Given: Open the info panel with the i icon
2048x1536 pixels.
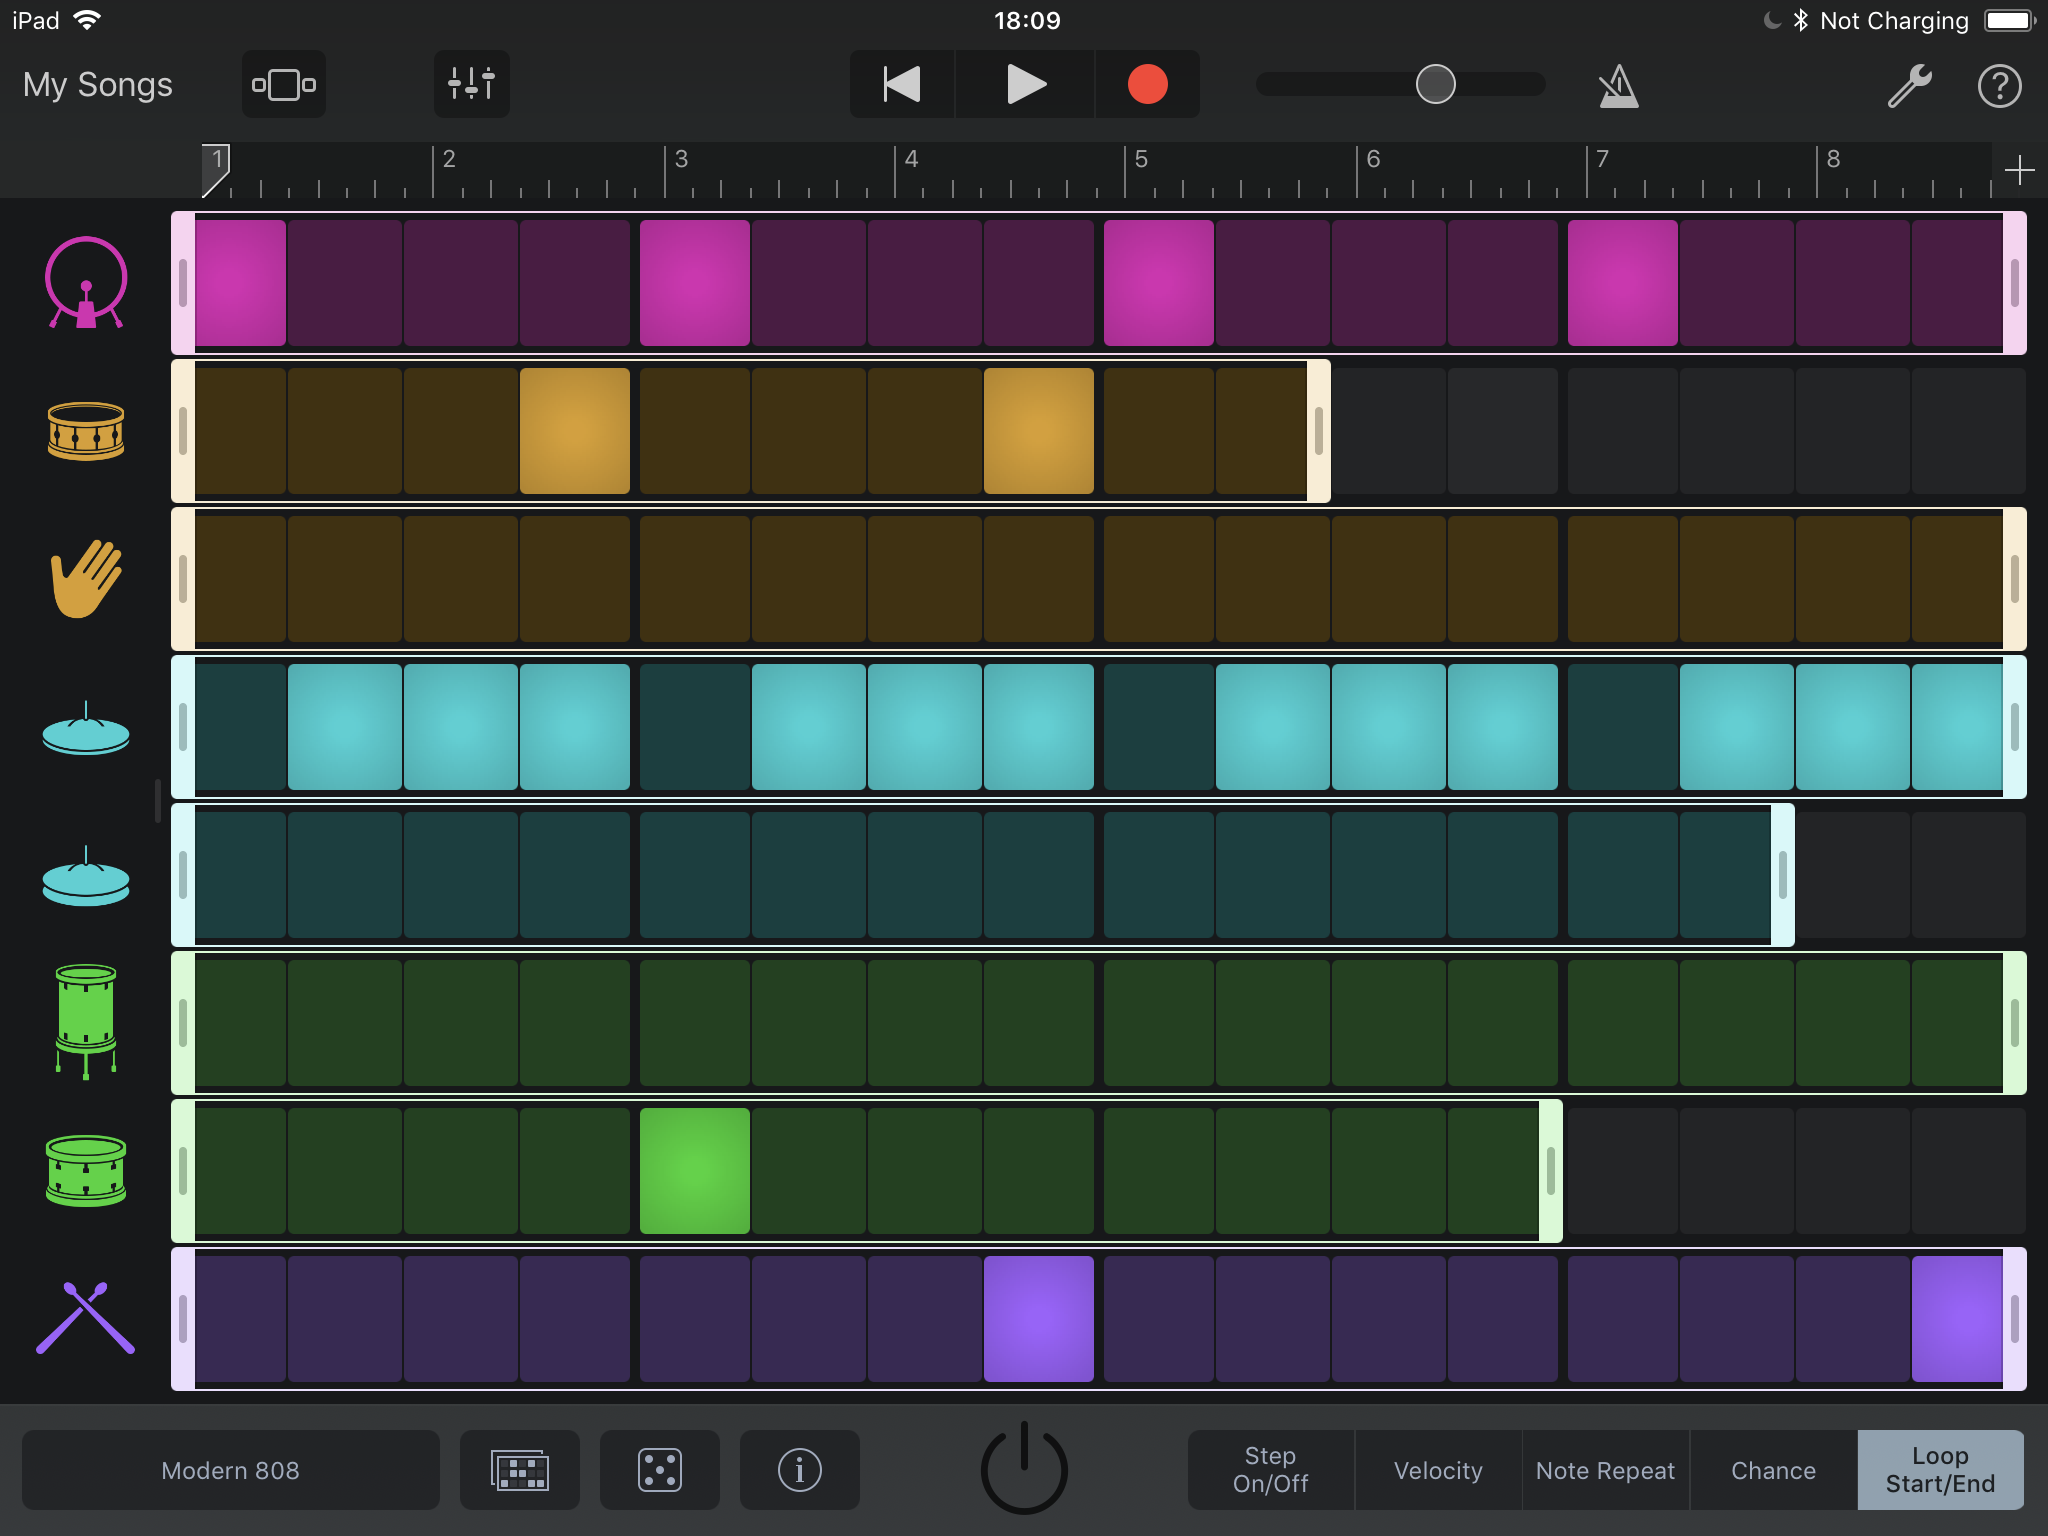Looking at the screenshot, I should 800,1468.
